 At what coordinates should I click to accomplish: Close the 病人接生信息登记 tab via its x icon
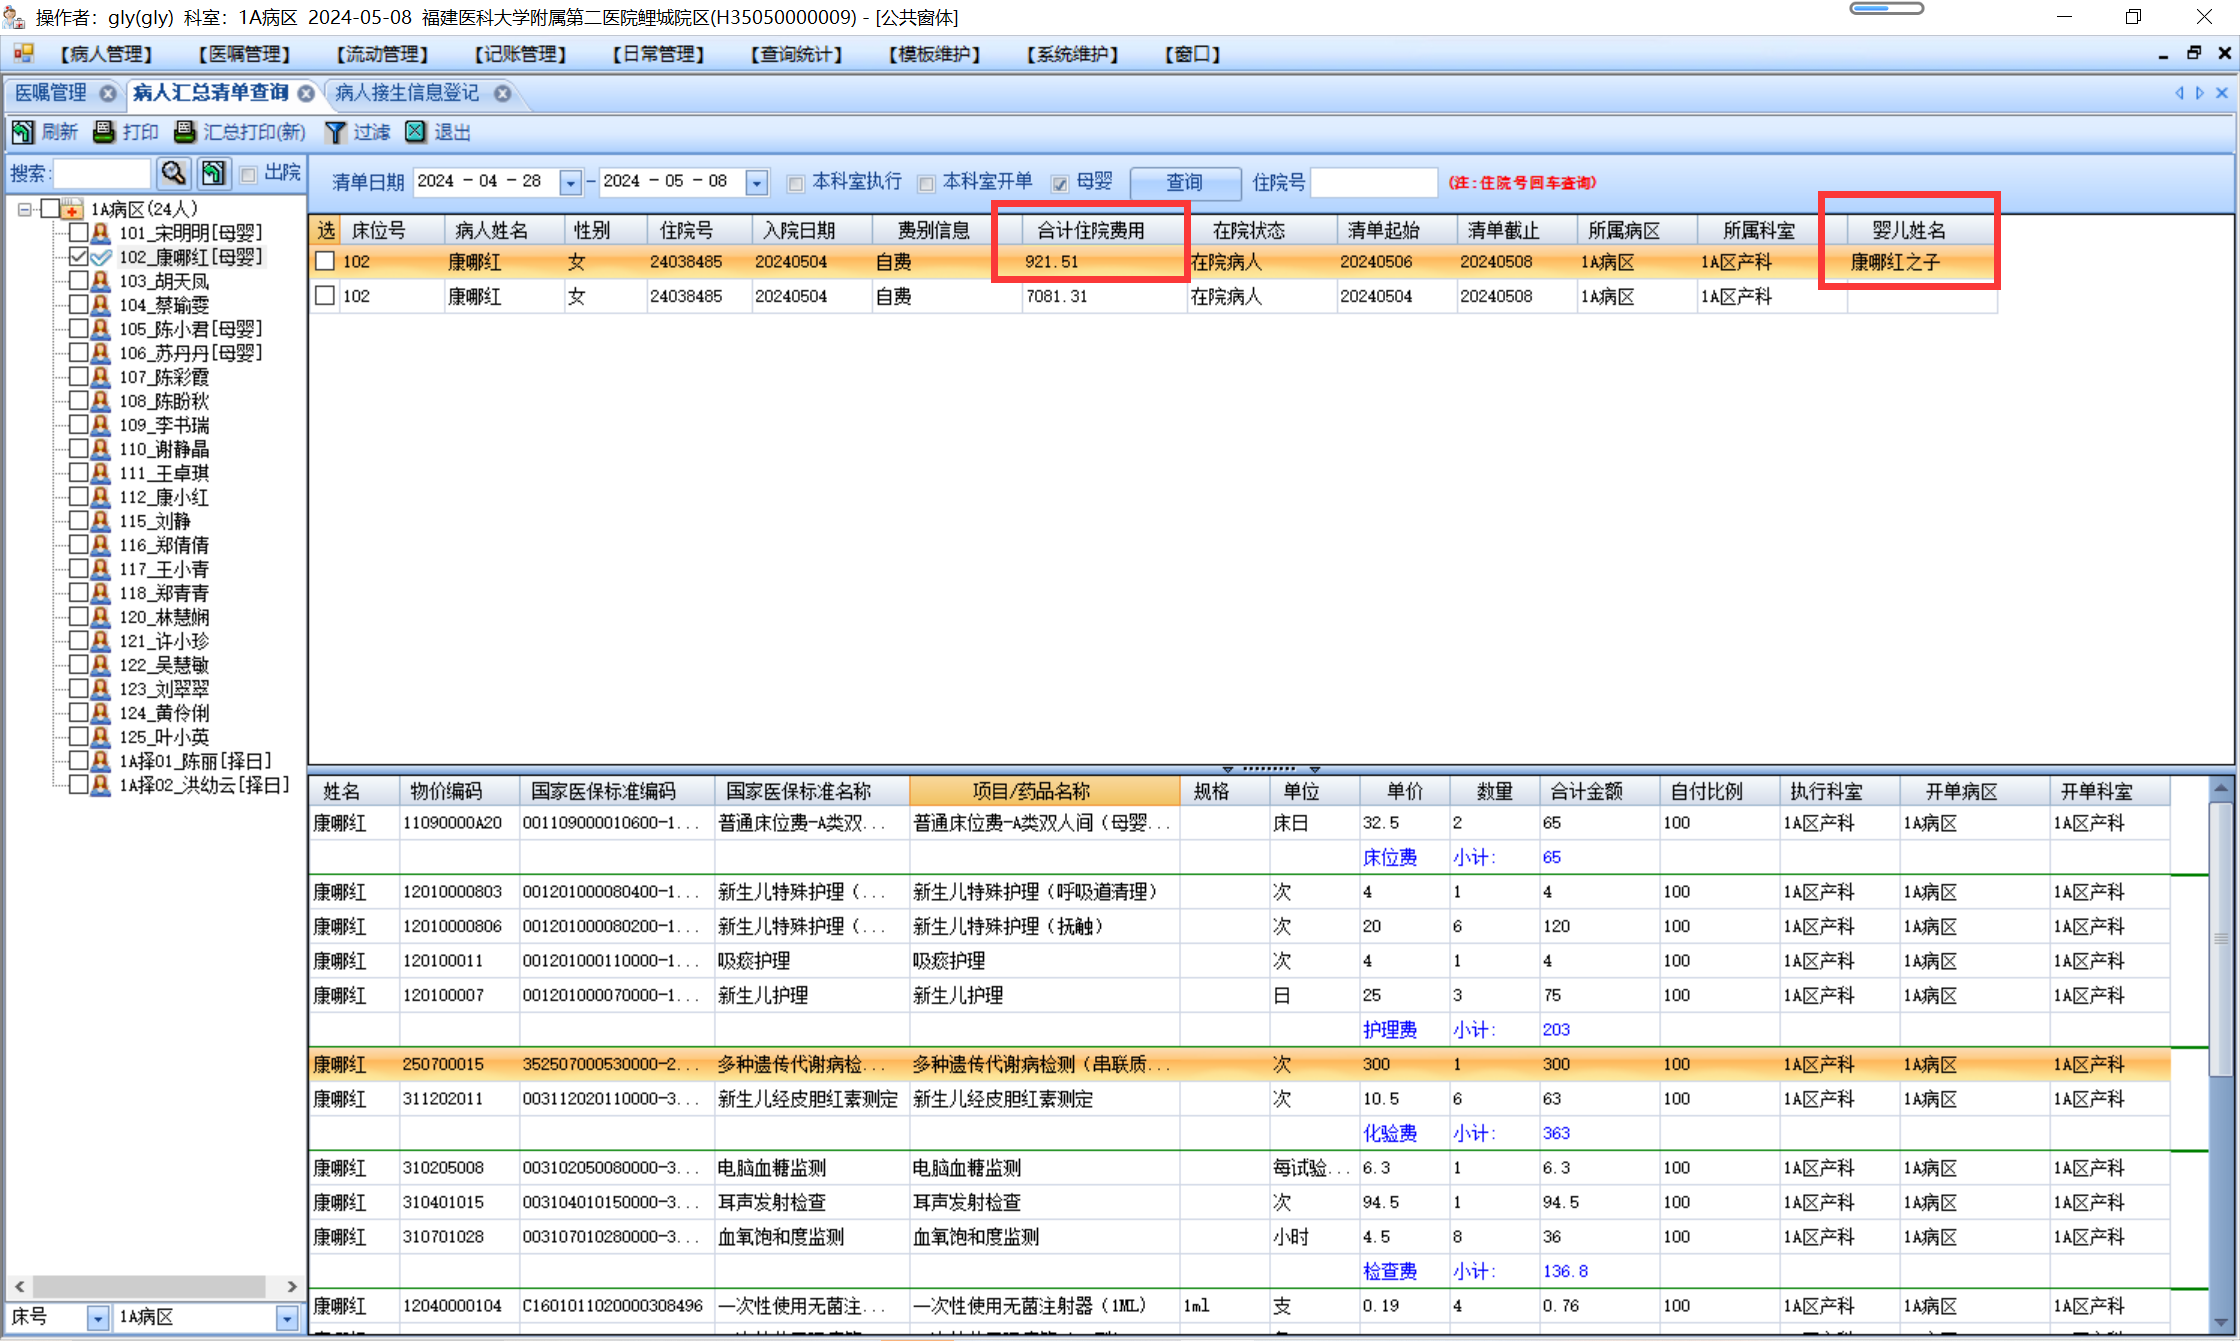point(503,93)
